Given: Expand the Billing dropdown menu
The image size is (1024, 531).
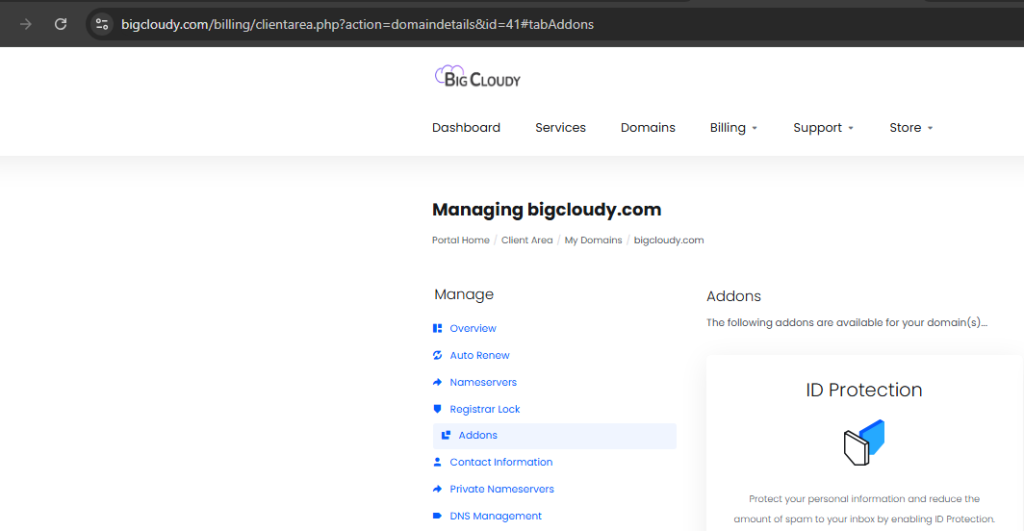Looking at the screenshot, I should pyautogui.click(x=733, y=128).
